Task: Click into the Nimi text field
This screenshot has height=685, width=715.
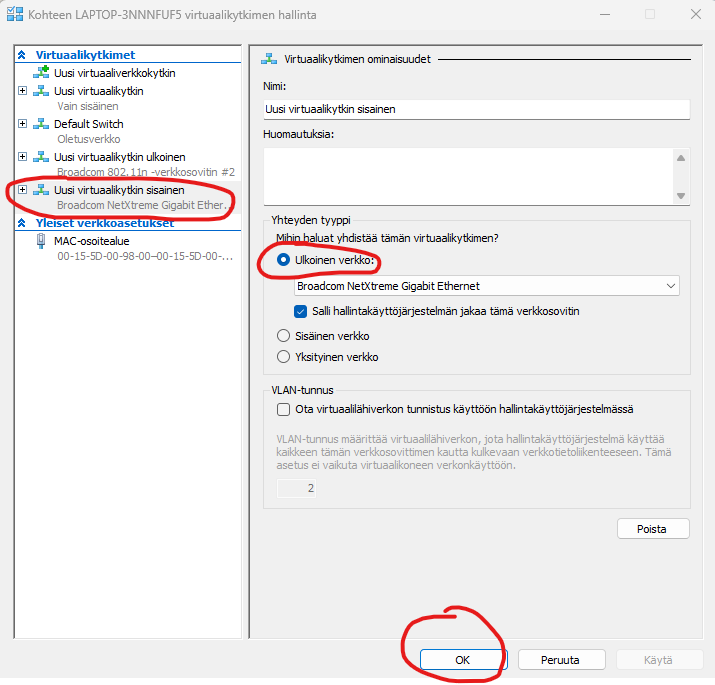Action: click(476, 109)
